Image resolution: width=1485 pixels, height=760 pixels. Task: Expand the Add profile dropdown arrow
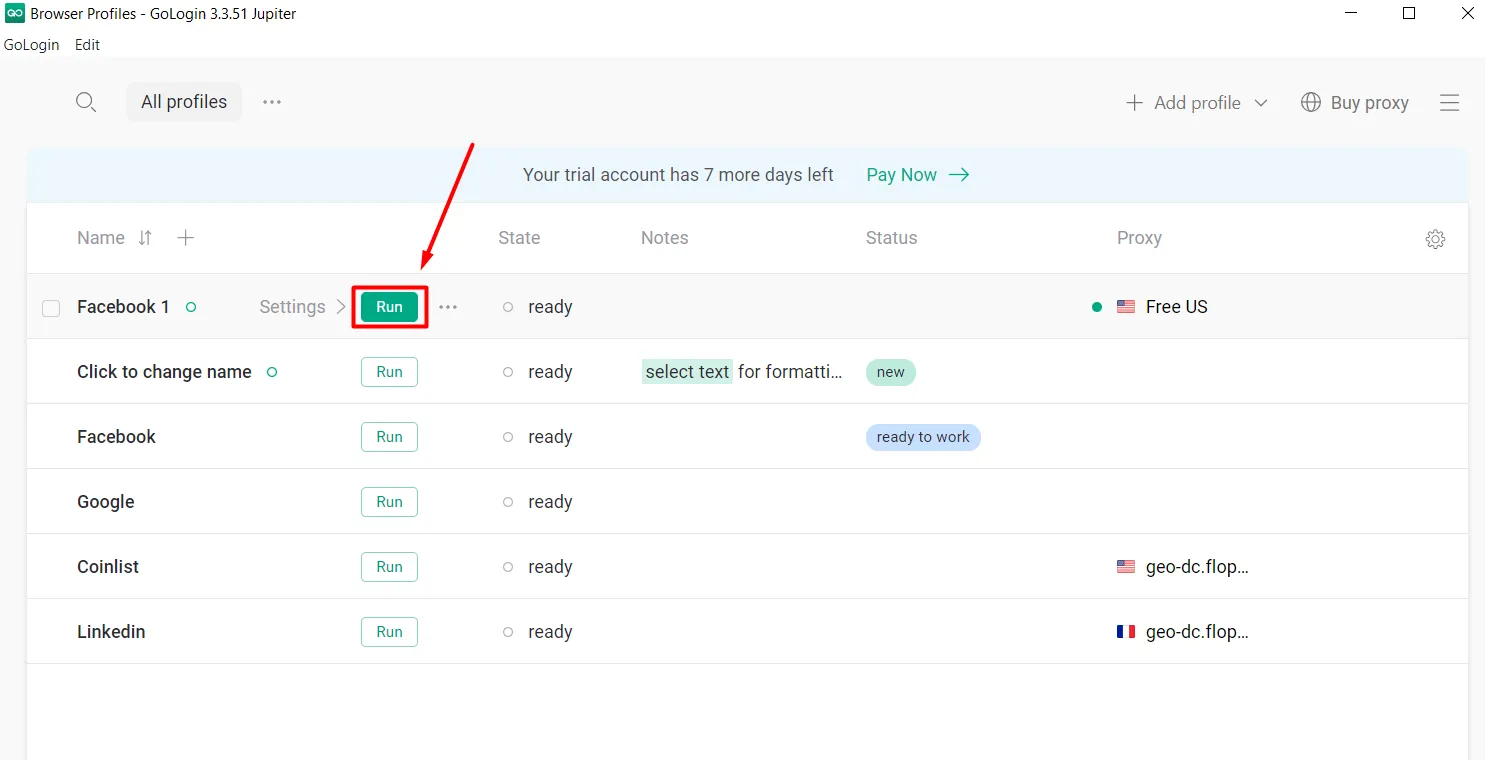(1261, 103)
